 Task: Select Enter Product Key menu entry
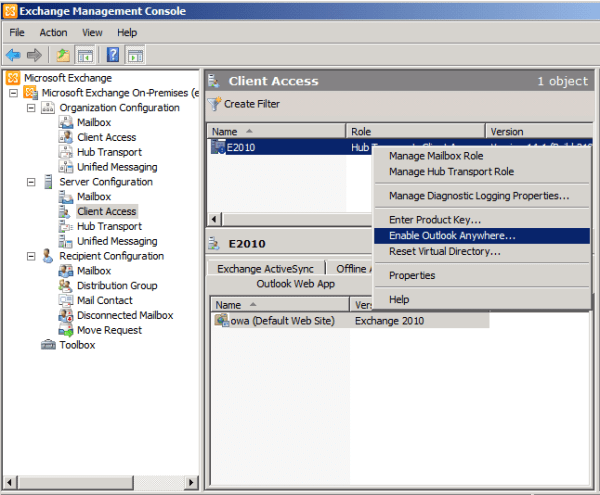(x=482, y=220)
